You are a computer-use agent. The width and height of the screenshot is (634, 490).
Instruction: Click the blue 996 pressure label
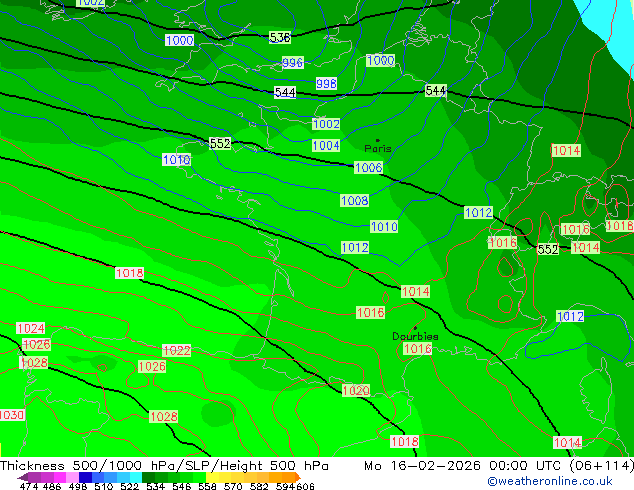tap(293, 63)
